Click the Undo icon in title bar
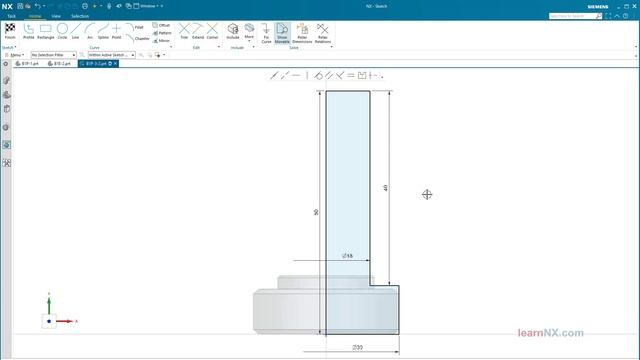This screenshot has height=360, width=640. click(38, 6)
